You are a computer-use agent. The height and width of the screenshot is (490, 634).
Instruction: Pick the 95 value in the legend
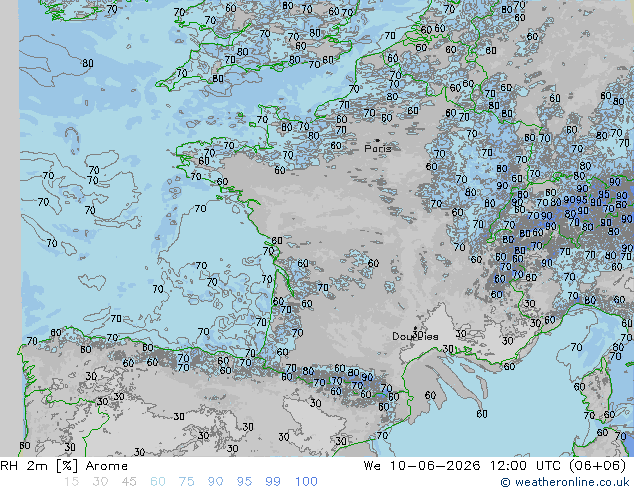244,482
